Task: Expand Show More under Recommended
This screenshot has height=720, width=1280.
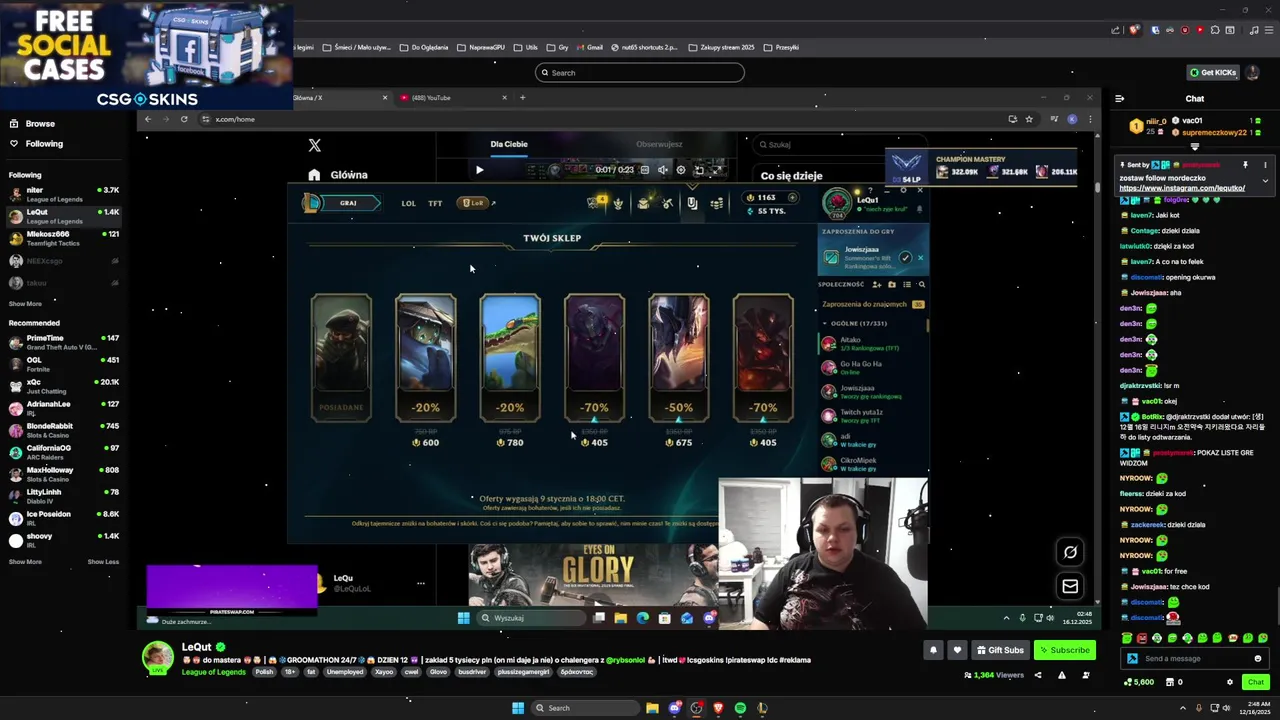Action: [x=25, y=562]
